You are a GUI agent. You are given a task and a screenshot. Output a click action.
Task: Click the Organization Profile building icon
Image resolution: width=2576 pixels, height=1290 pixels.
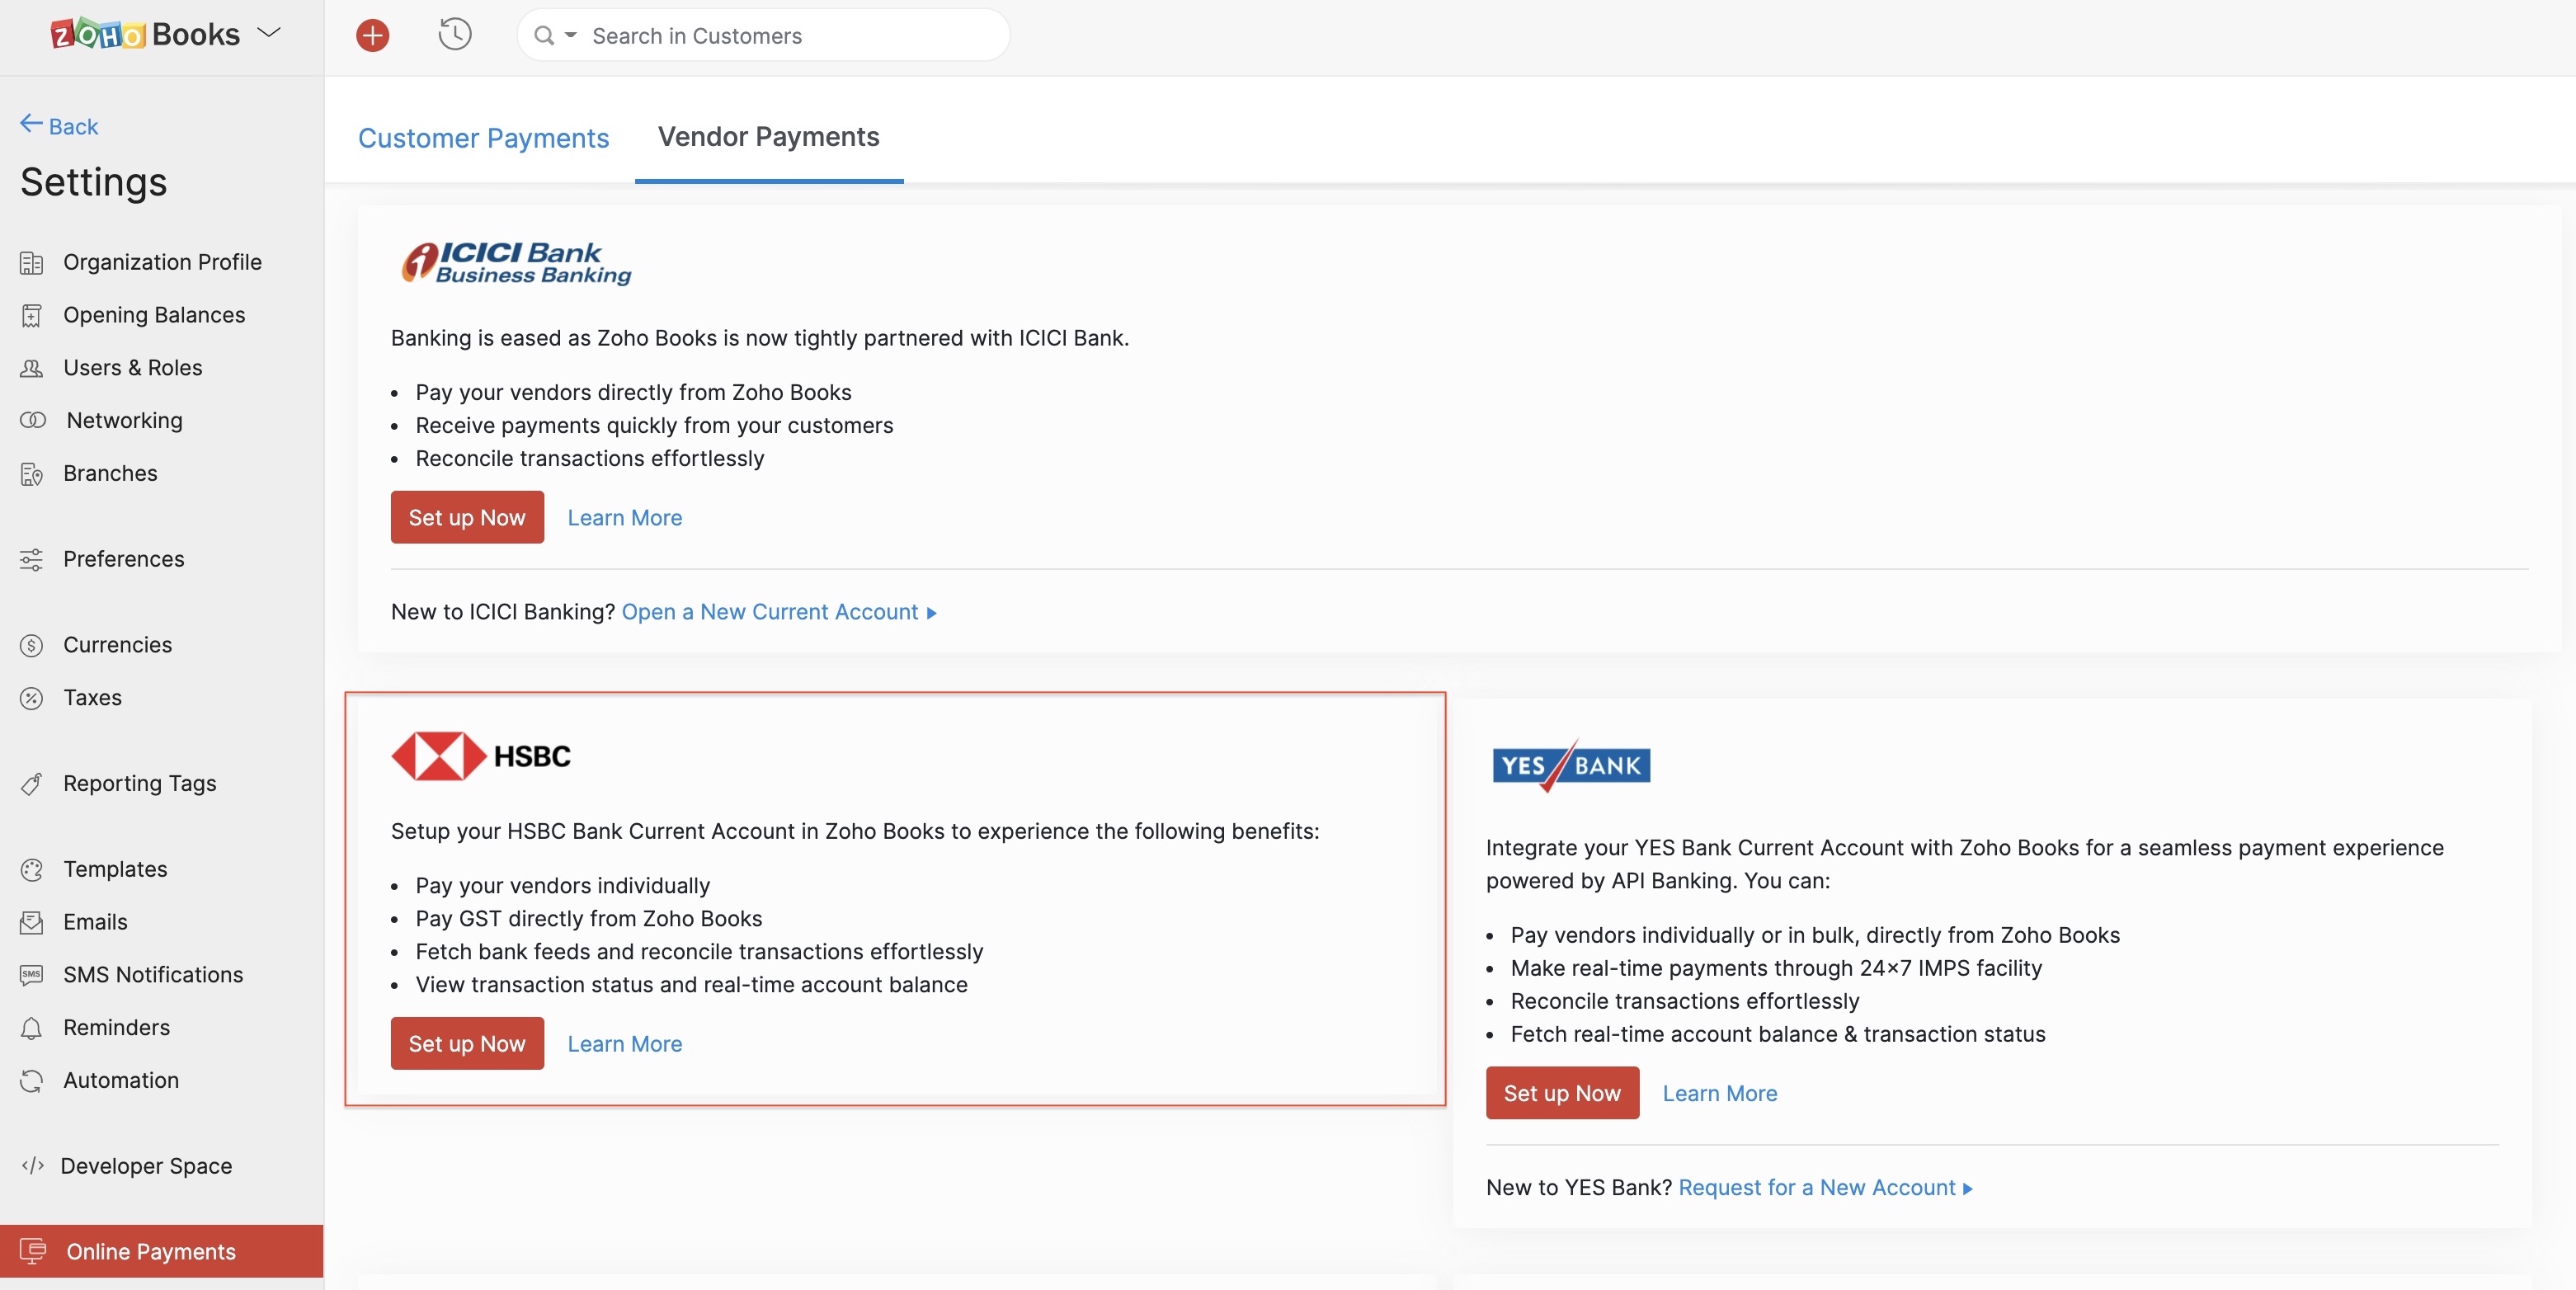[31, 263]
